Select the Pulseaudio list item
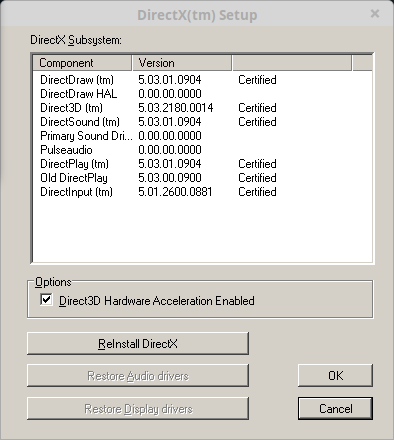 pos(66,150)
